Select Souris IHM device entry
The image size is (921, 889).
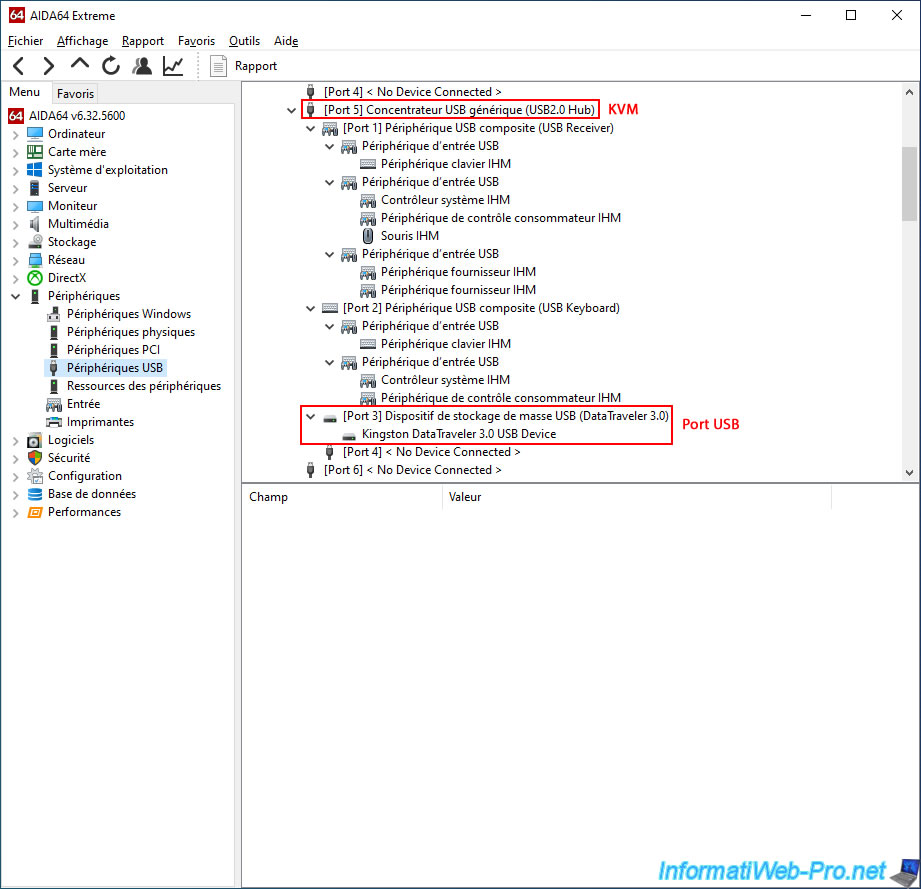[409, 236]
